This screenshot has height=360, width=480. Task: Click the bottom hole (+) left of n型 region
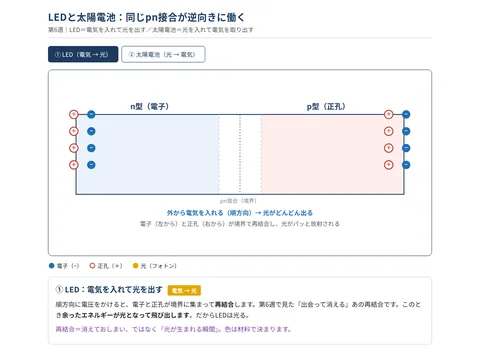coord(74,165)
